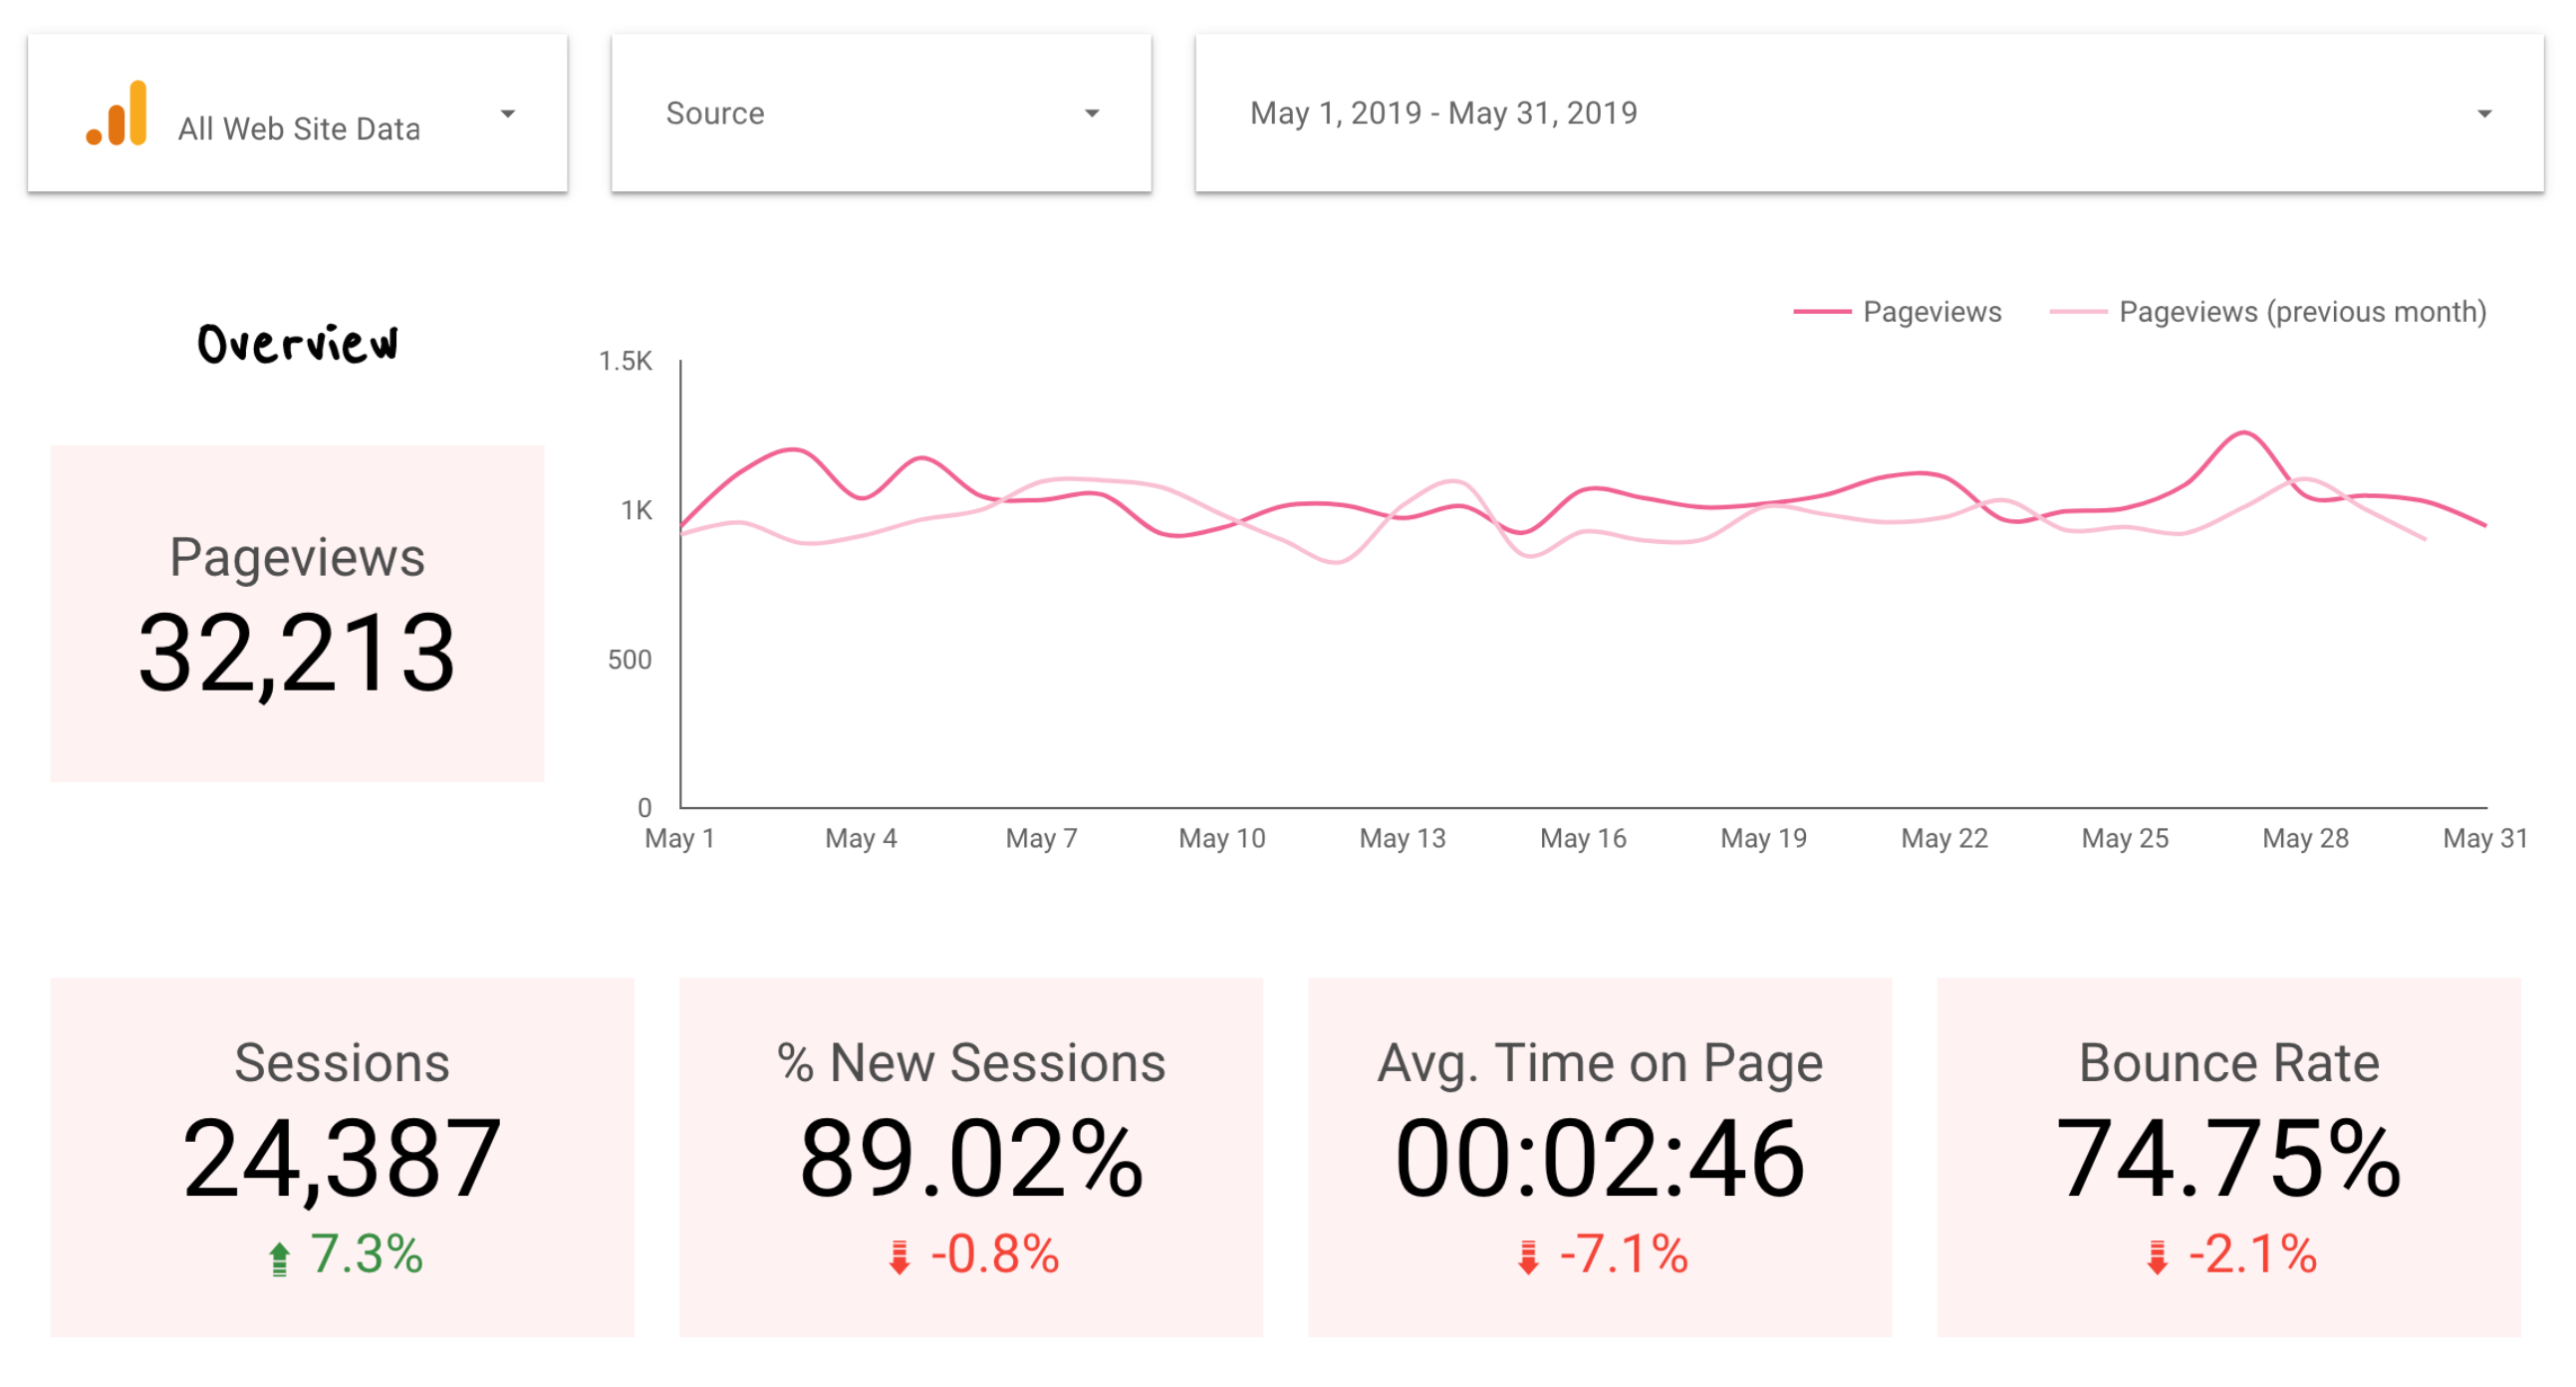Click the 1K y-axis label
This screenshot has width=2576, height=1387.
636,510
